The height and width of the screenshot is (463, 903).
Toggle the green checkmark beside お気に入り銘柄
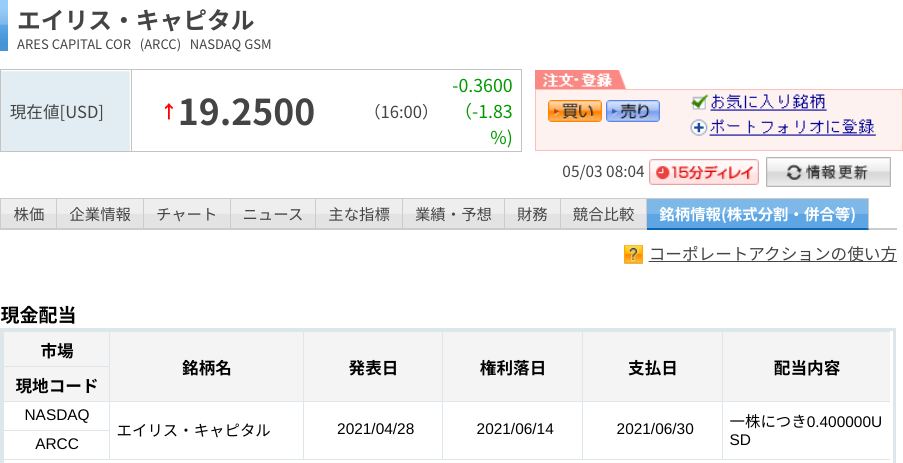(699, 103)
